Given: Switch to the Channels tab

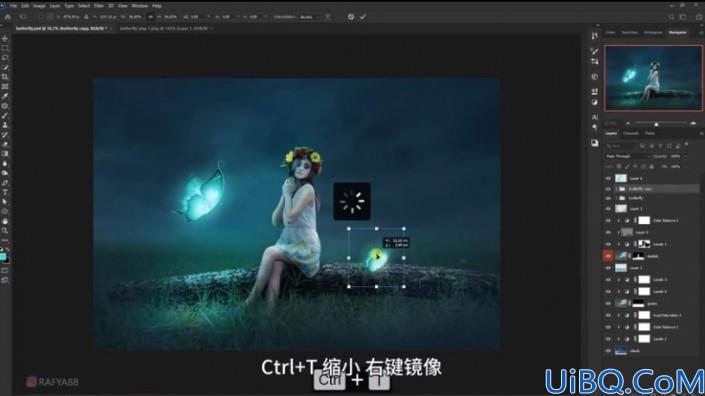Looking at the screenshot, I should click(x=630, y=133).
